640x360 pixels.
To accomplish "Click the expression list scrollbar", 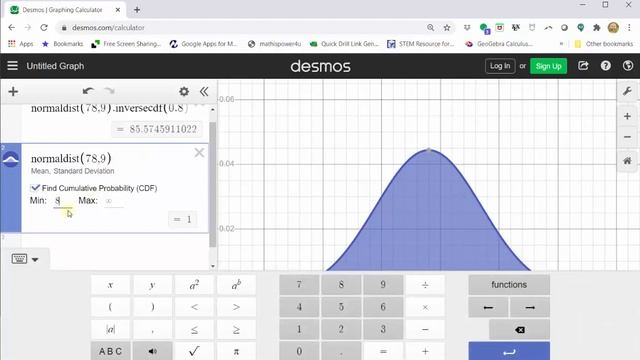I will click(x=213, y=184).
